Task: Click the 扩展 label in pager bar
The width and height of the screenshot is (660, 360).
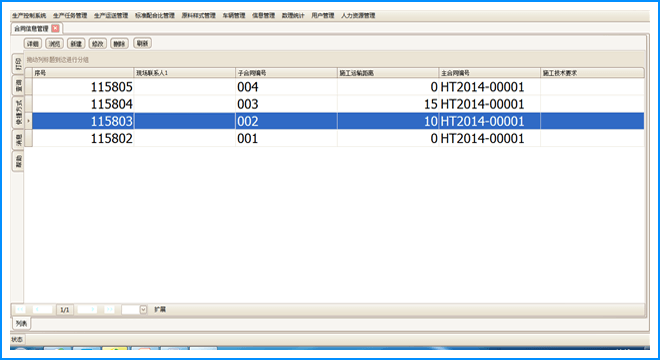Action: point(160,309)
